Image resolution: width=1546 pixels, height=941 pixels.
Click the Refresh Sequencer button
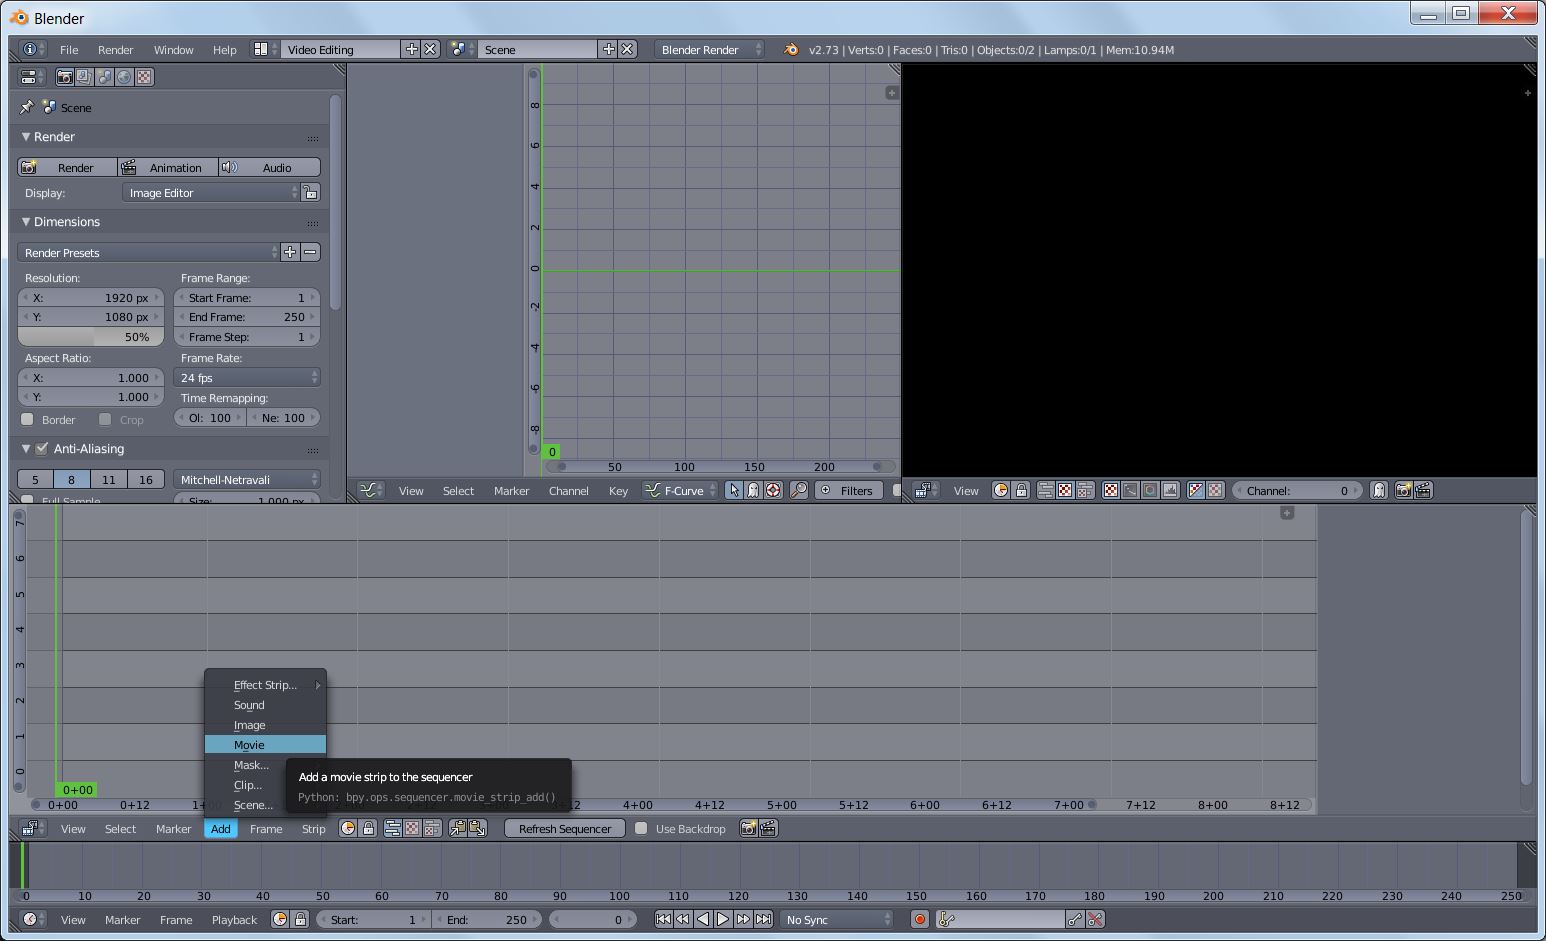(x=565, y=828)
